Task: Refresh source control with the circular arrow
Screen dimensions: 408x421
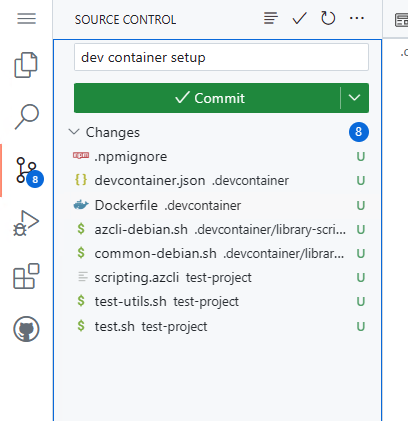Action: tap(328, 18)
